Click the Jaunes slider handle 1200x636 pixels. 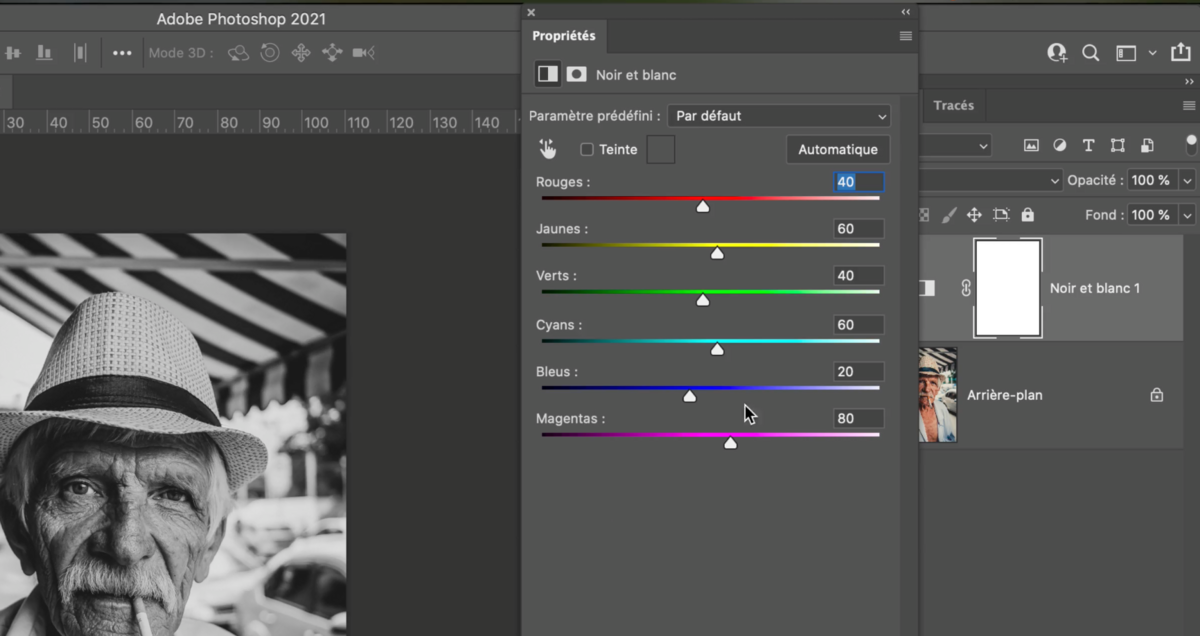717,253
